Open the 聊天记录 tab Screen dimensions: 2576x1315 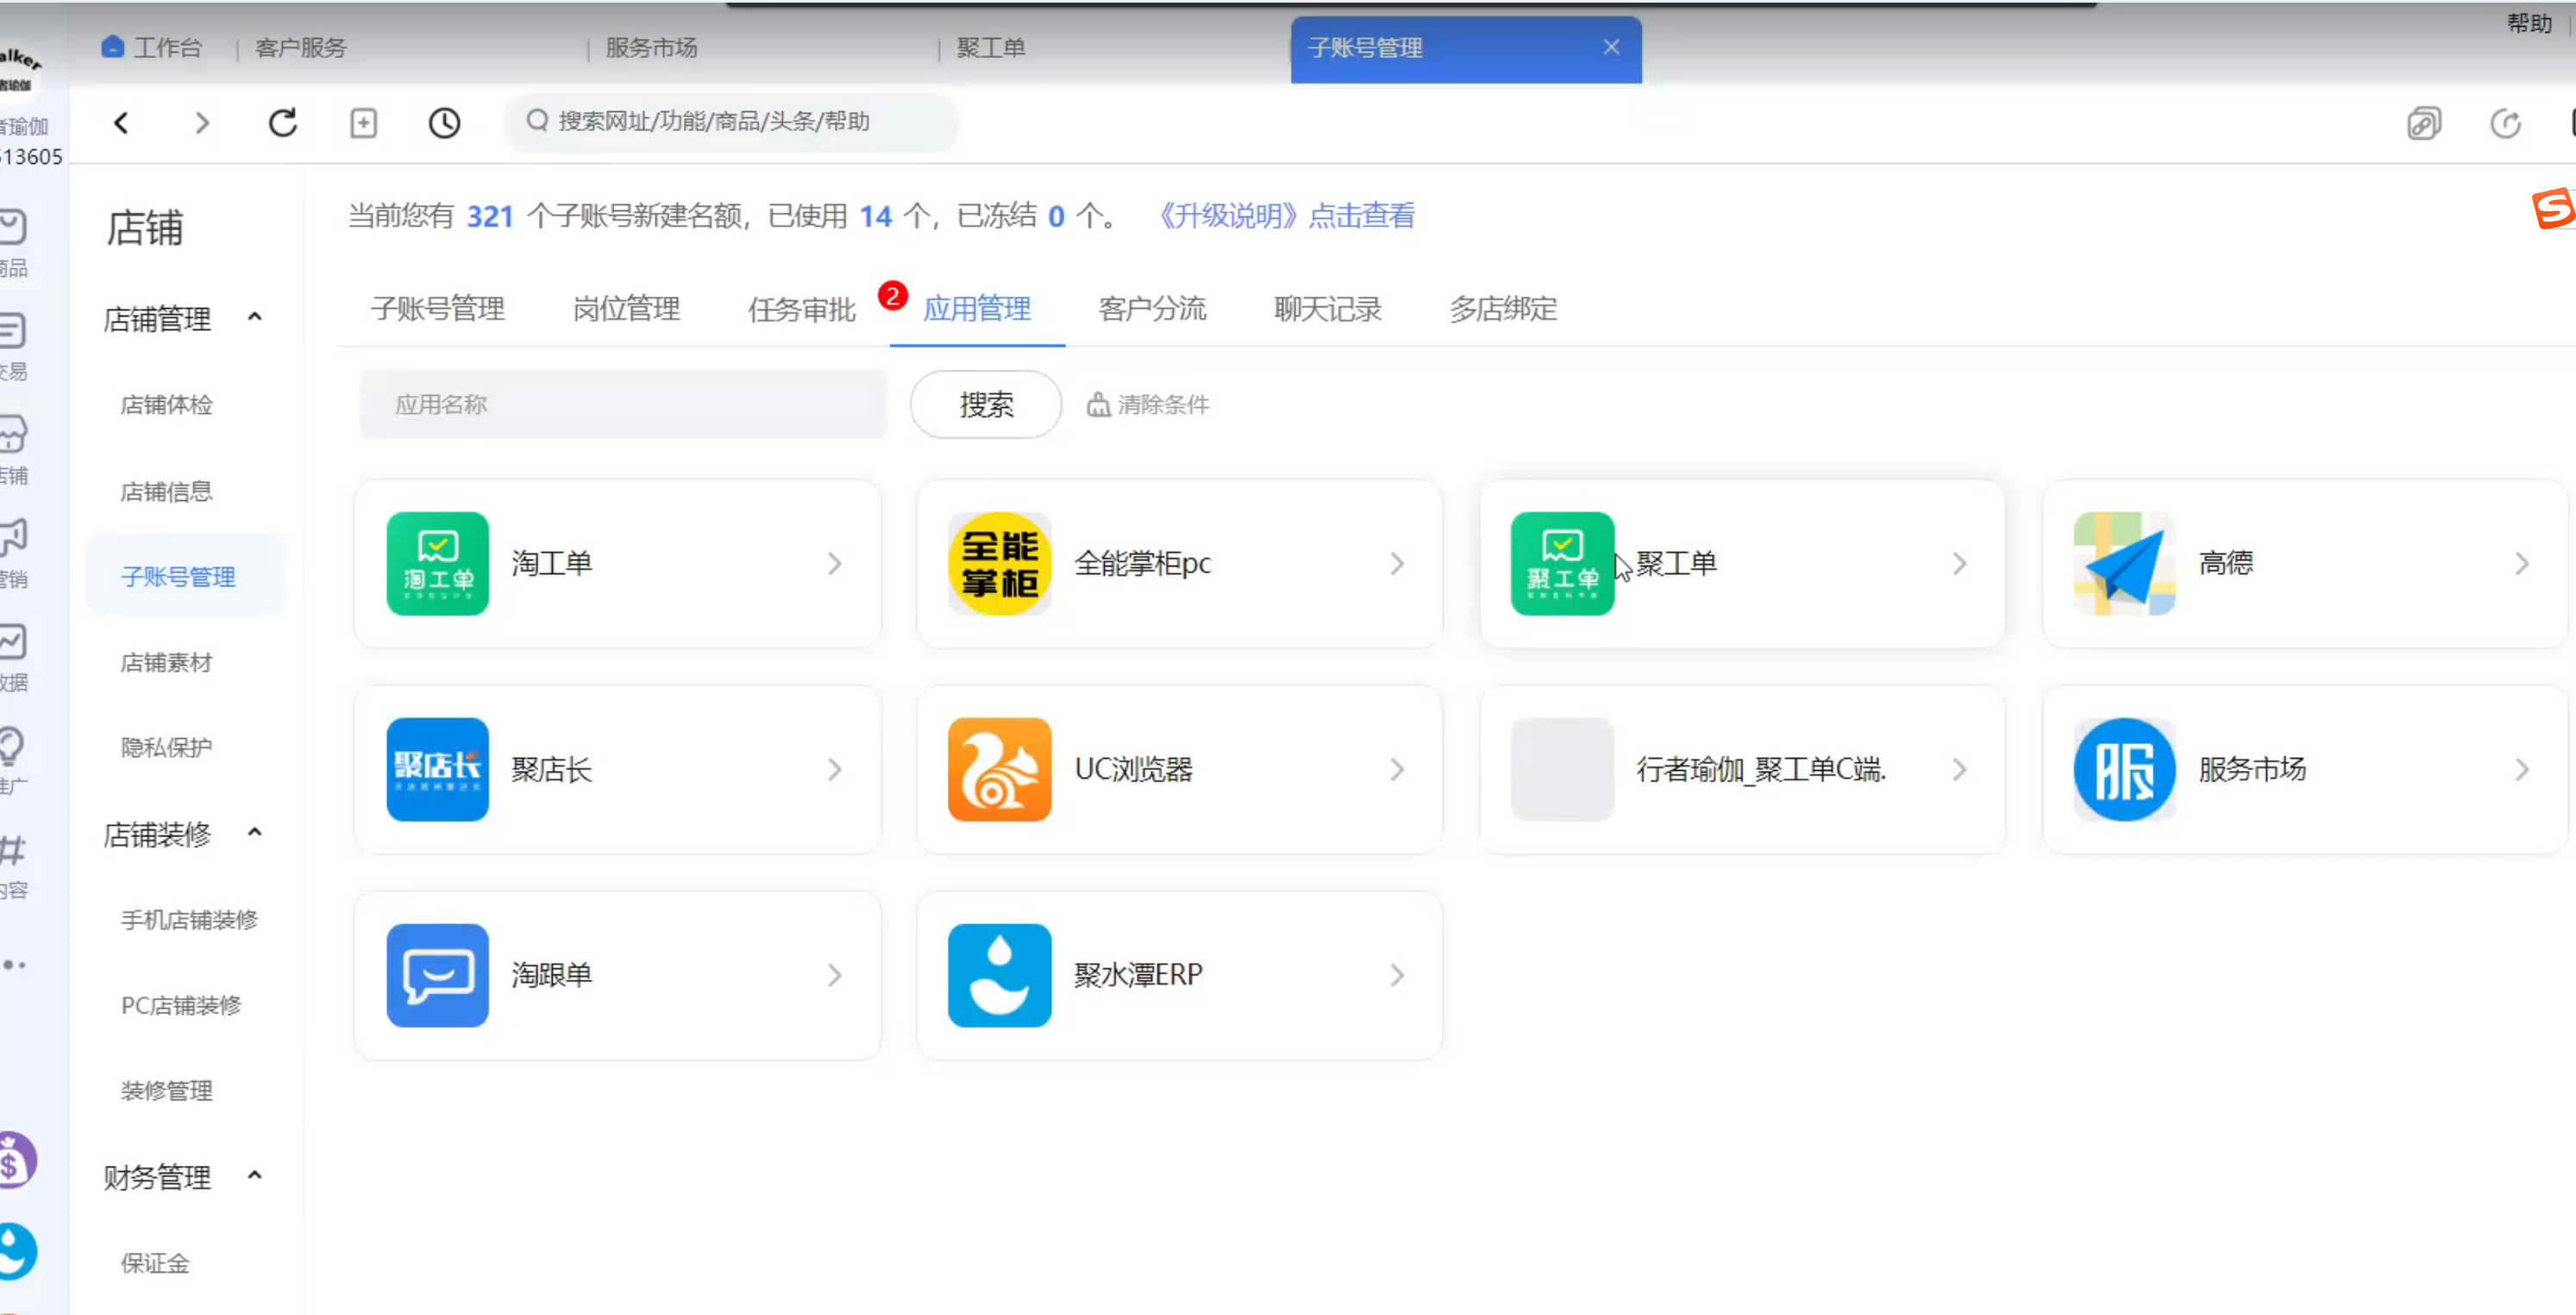1328,309
